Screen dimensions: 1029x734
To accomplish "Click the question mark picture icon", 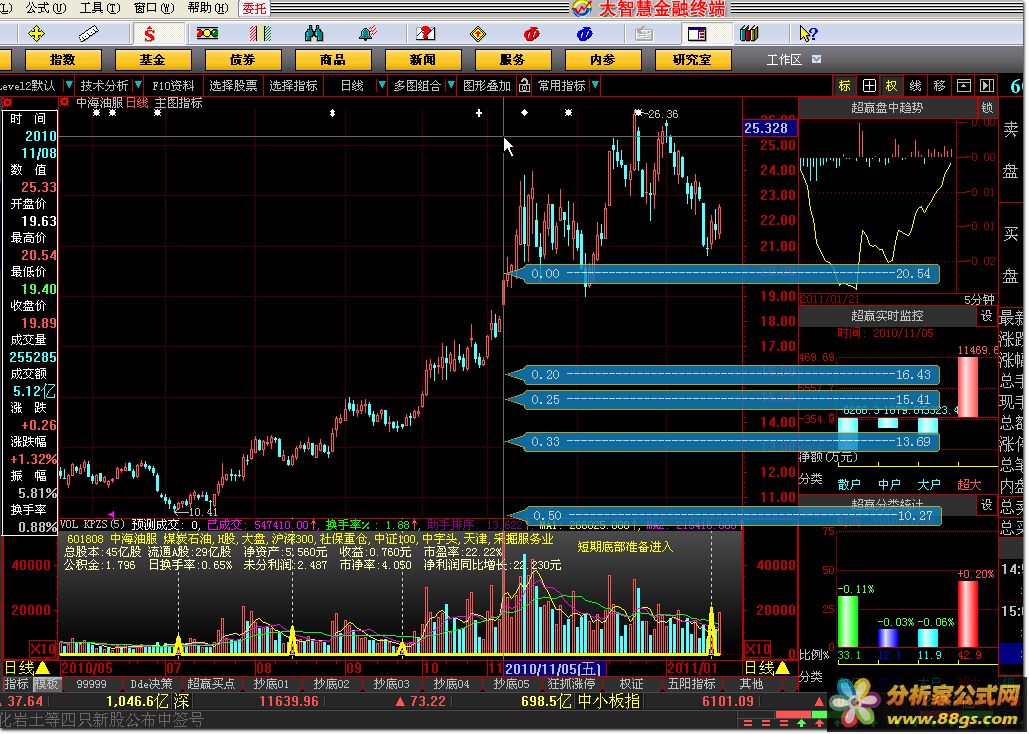I will (x=425, y=33).
